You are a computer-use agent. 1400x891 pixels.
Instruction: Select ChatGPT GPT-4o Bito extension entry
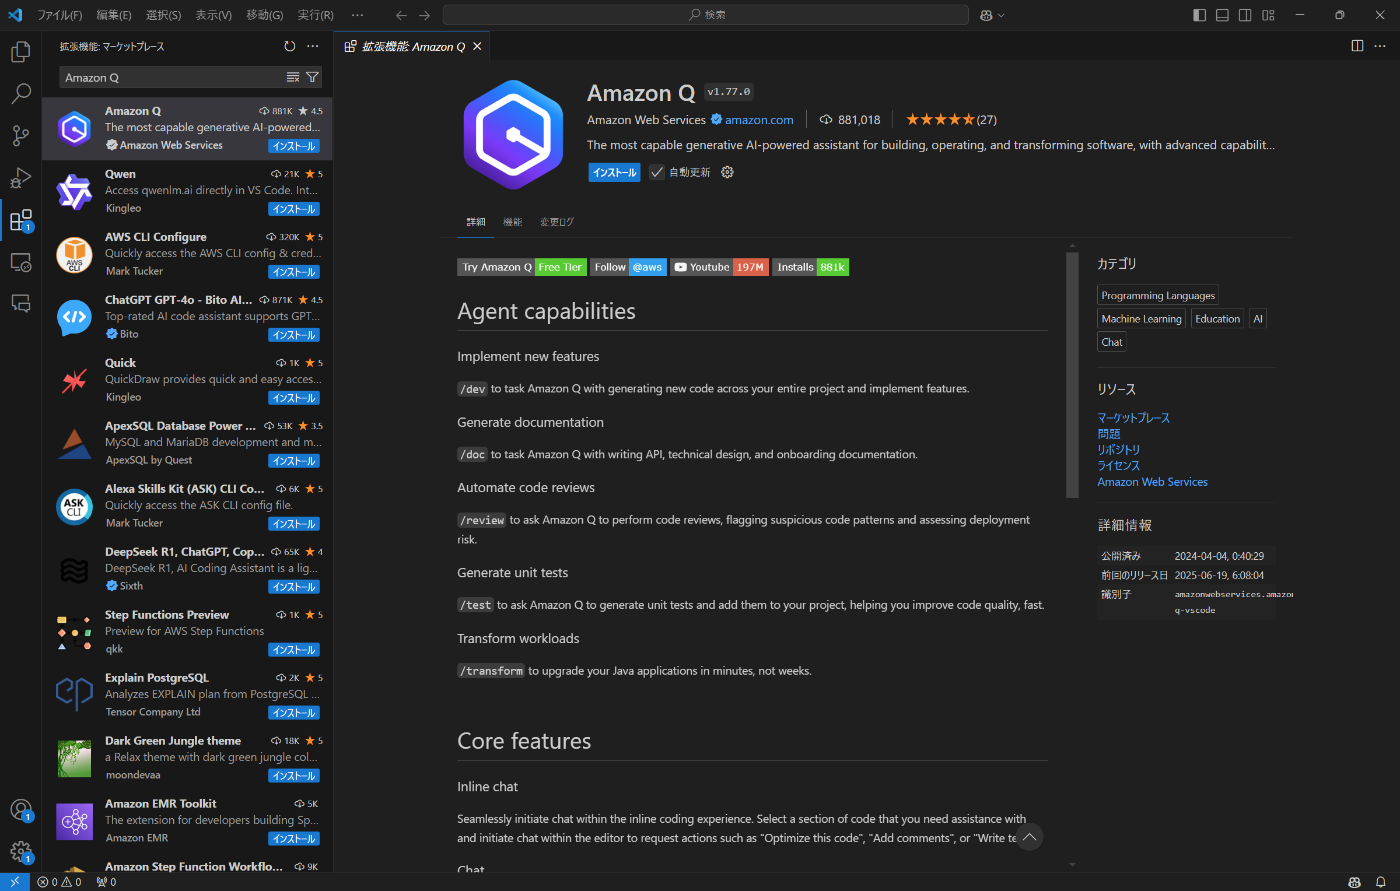[x=187, y=317]
